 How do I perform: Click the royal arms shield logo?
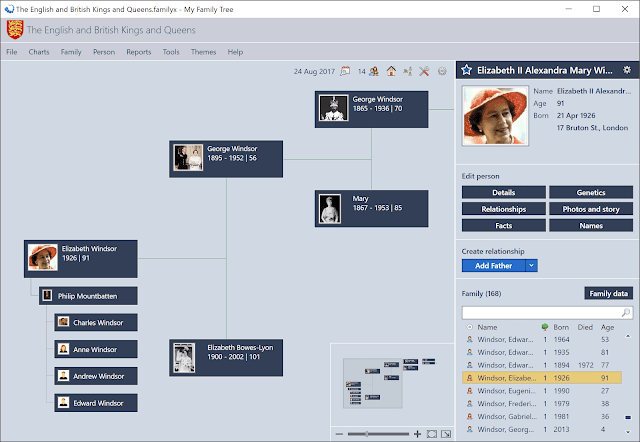(15, 30)
